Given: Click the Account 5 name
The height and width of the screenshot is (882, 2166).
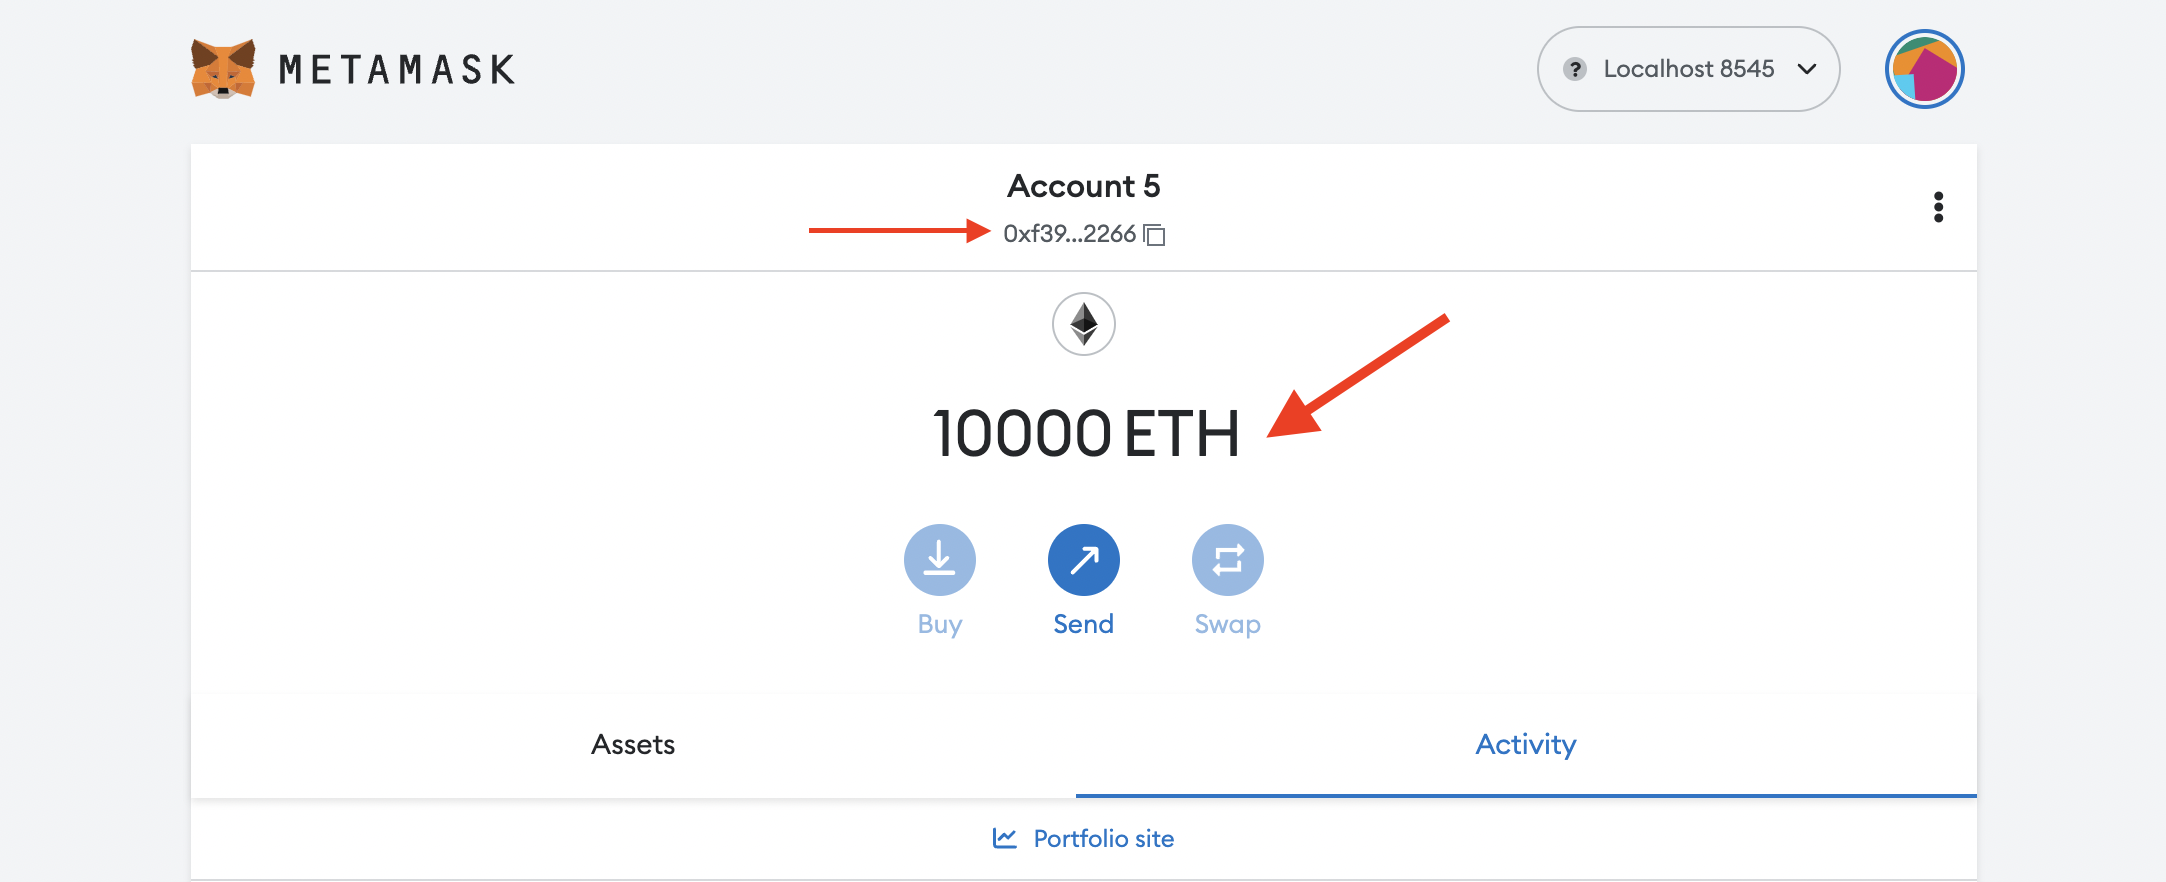Looking at the screenshot, I should pos(1083,186).
